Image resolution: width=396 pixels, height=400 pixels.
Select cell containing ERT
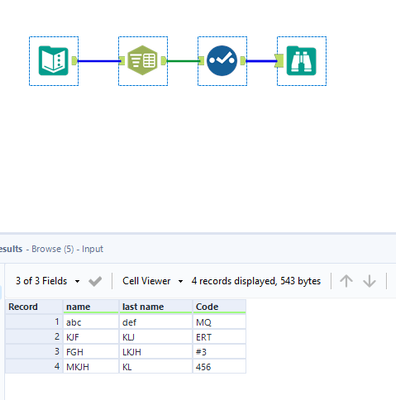[x=219, y=337]
